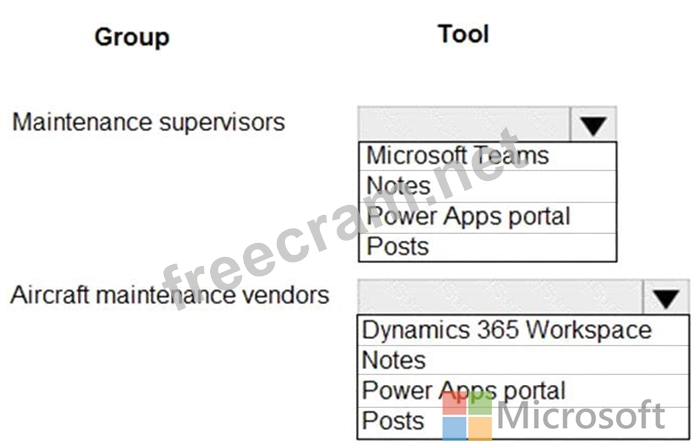
Task: Click the Maintenance supervisors label
Action: pos(148,122)
